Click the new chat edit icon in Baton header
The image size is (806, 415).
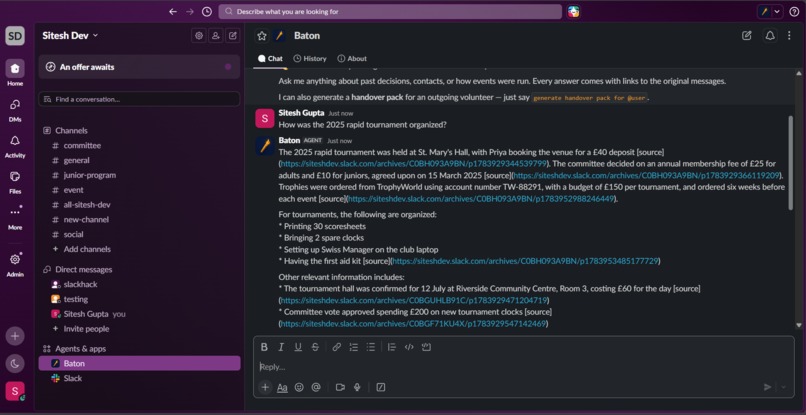(x=746, y=35)
